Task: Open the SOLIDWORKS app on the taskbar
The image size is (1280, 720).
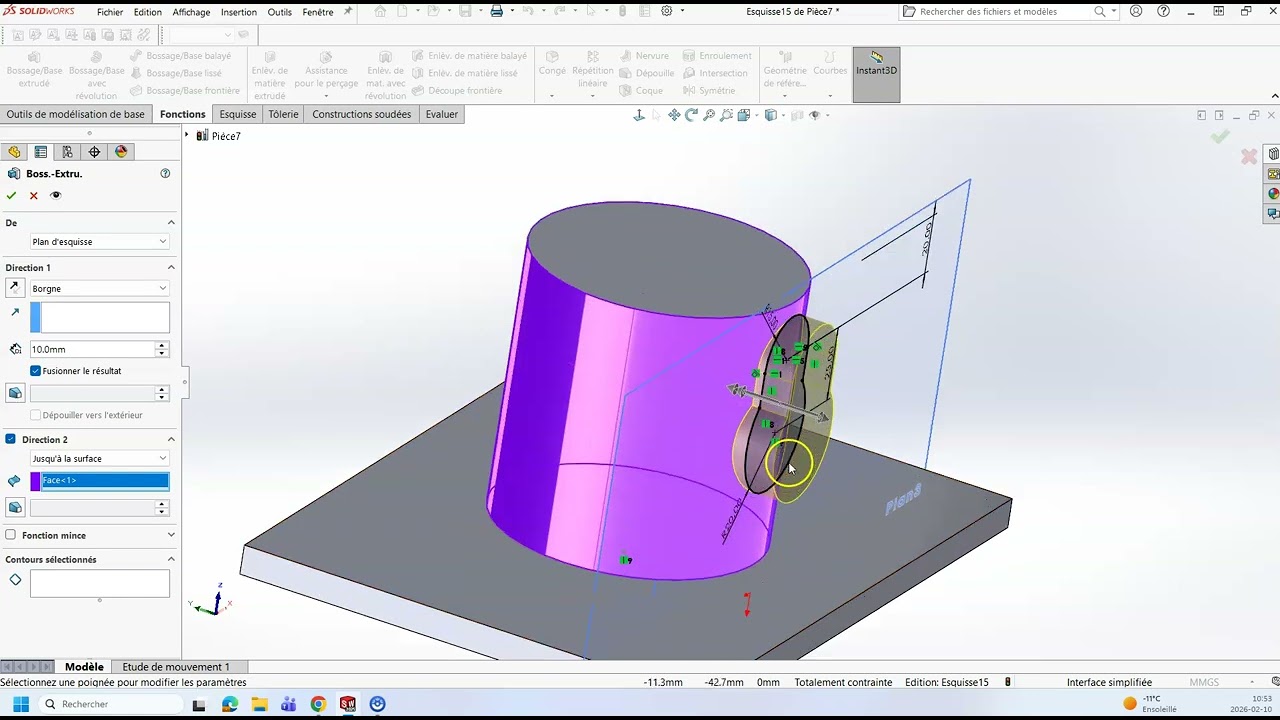Action: click(x=347, y=704)
